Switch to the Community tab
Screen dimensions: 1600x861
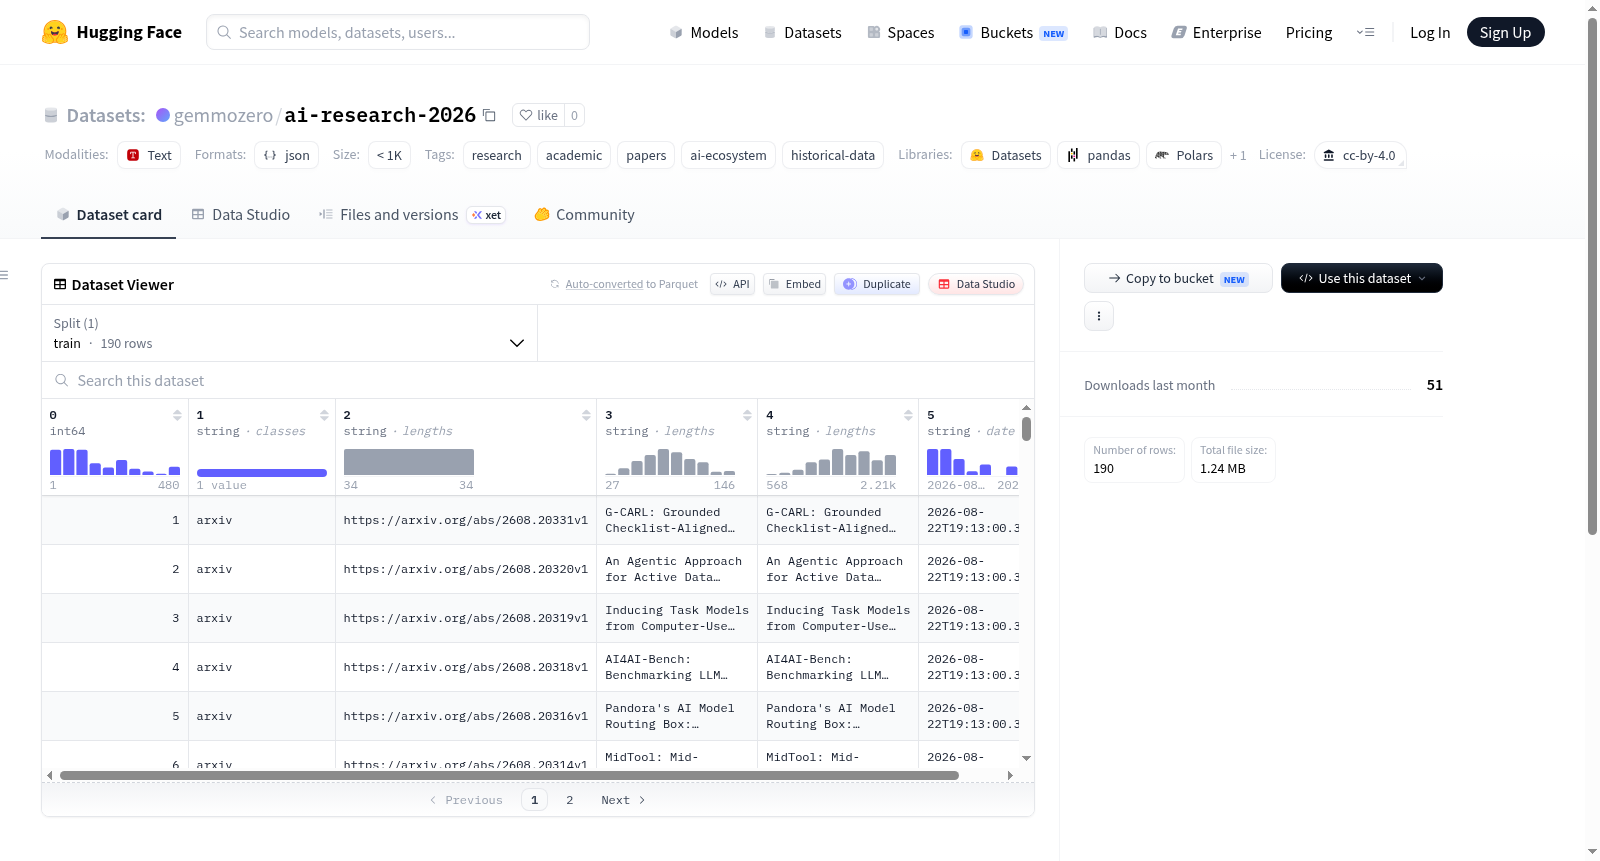[584, 215]
